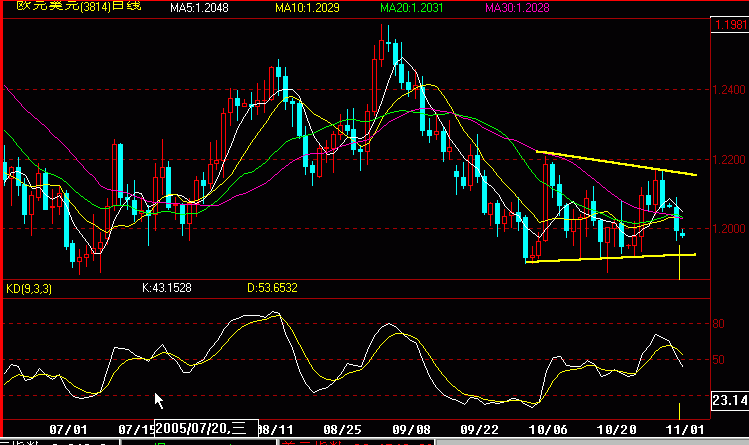Click the KD value box 23.14

coord(730,400)
